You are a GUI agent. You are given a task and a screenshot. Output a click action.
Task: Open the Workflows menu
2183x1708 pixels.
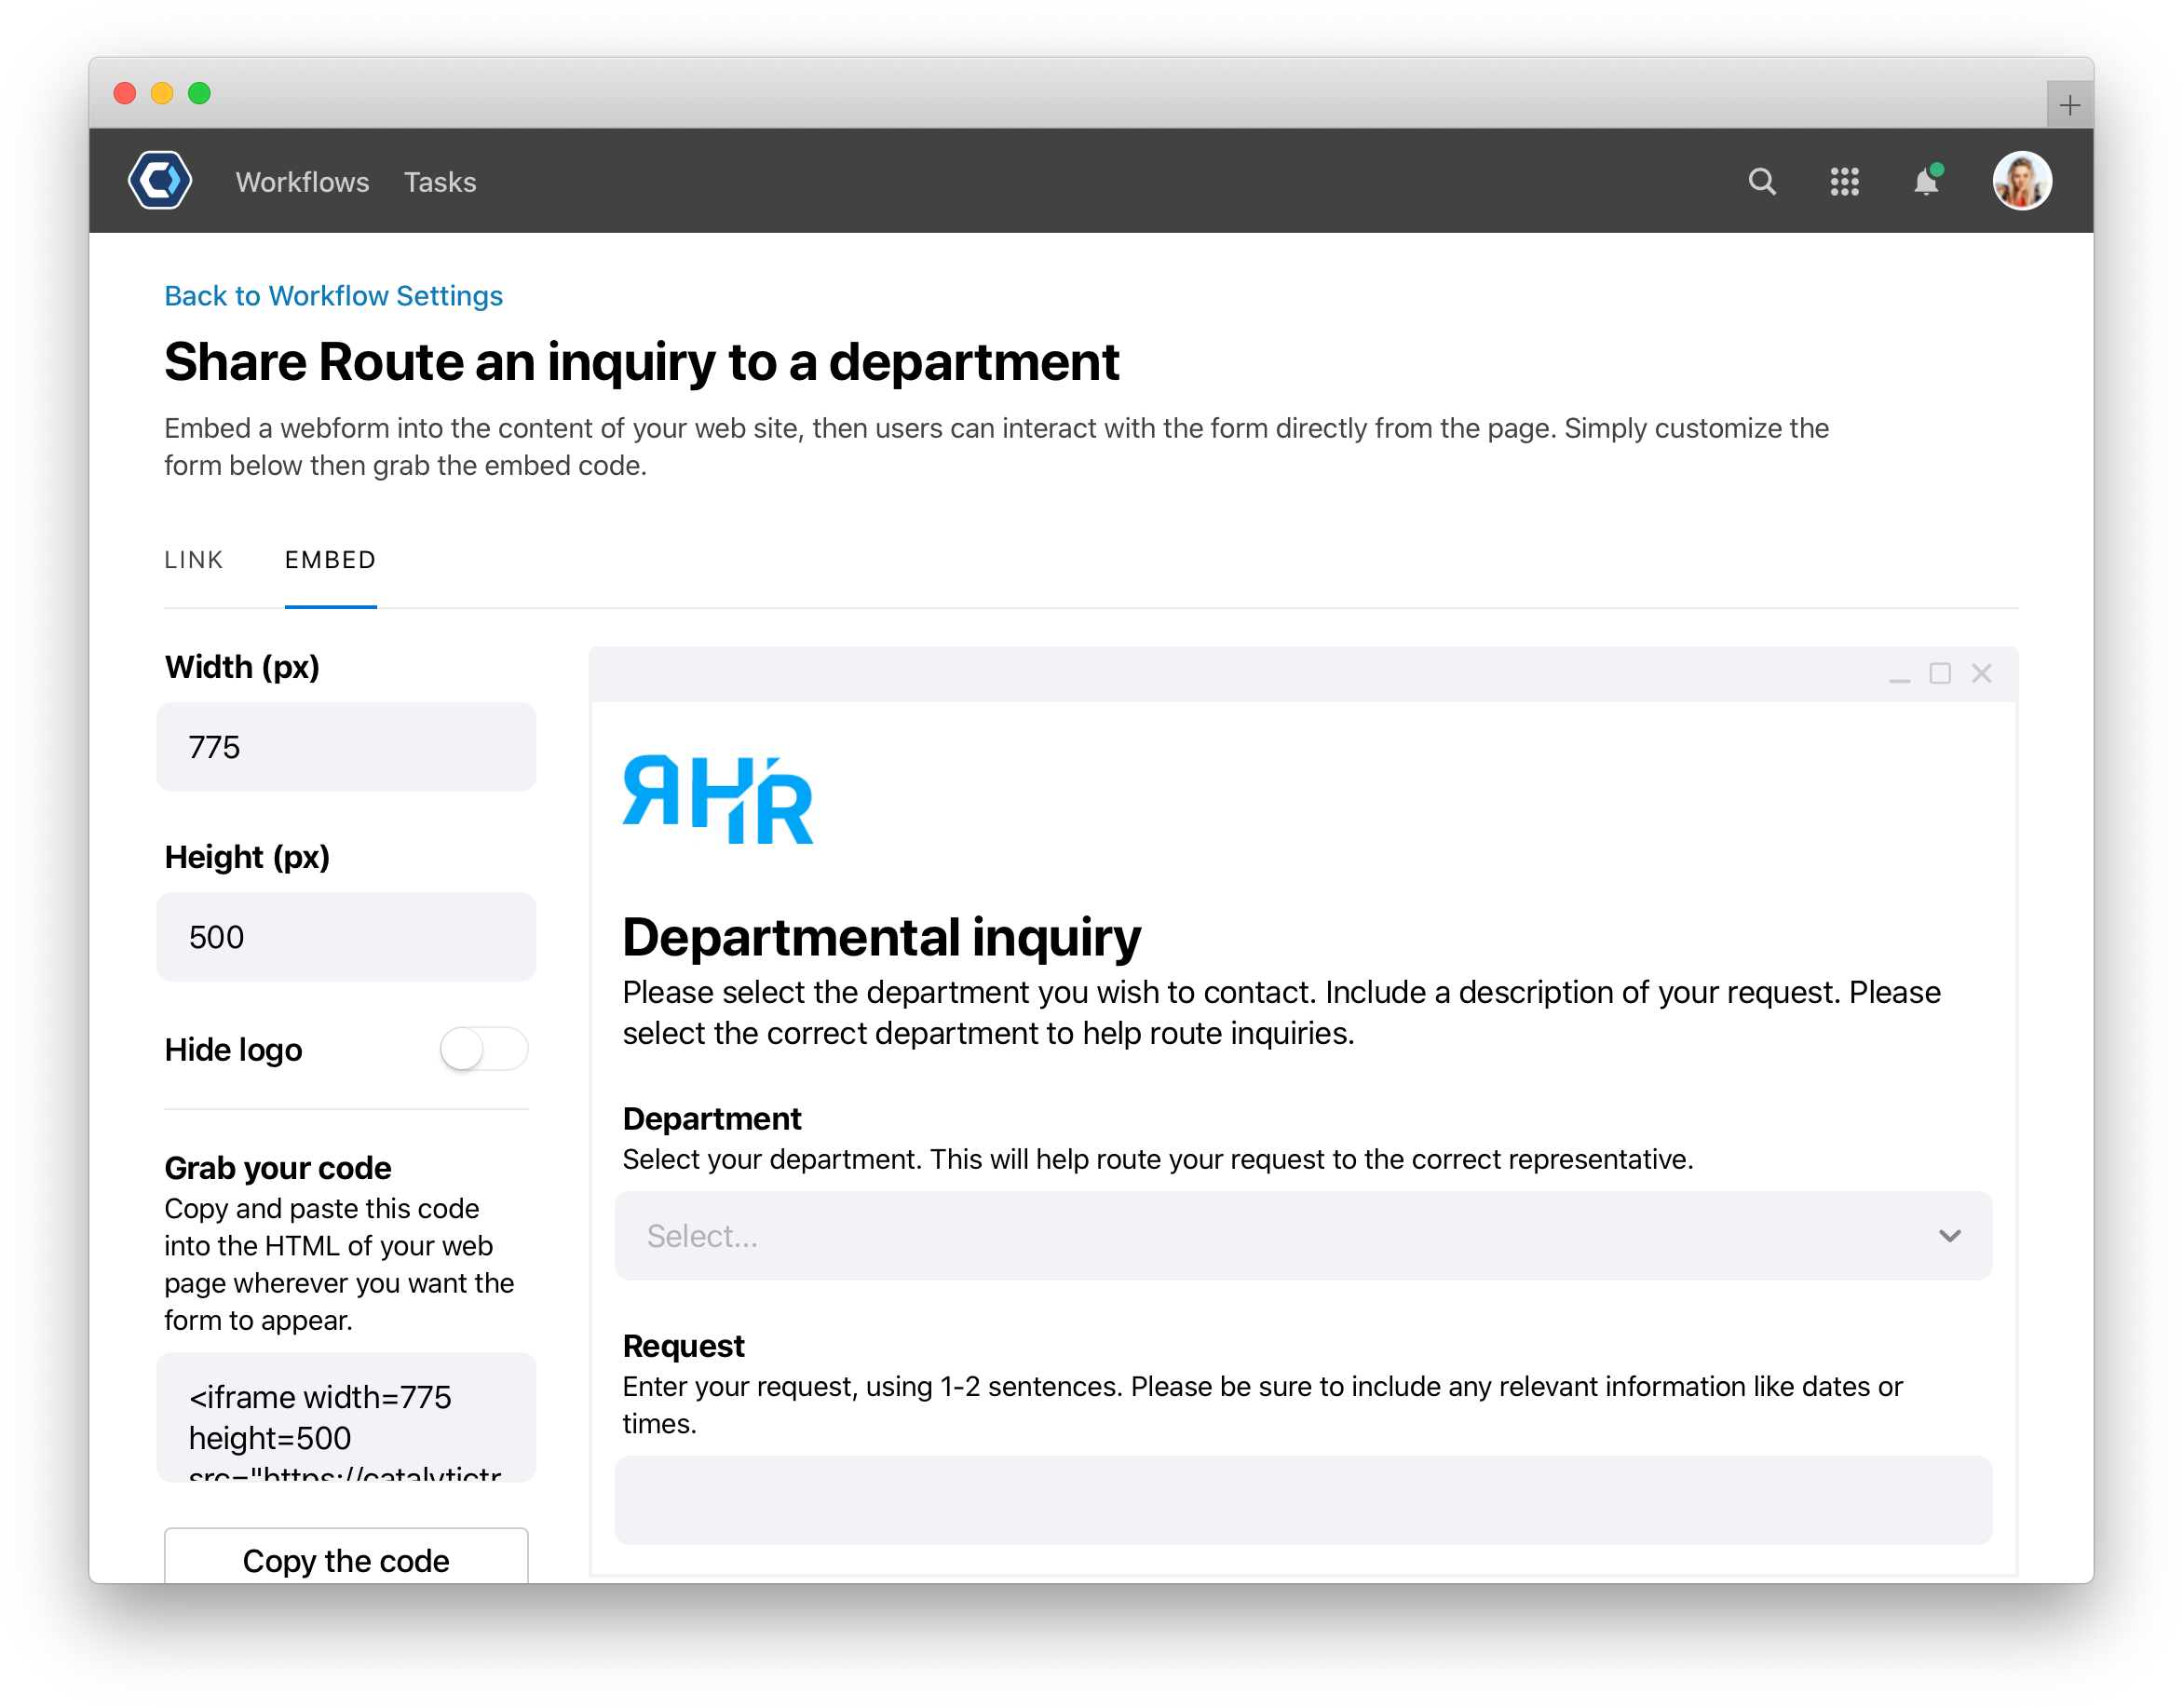click(302, 182)
